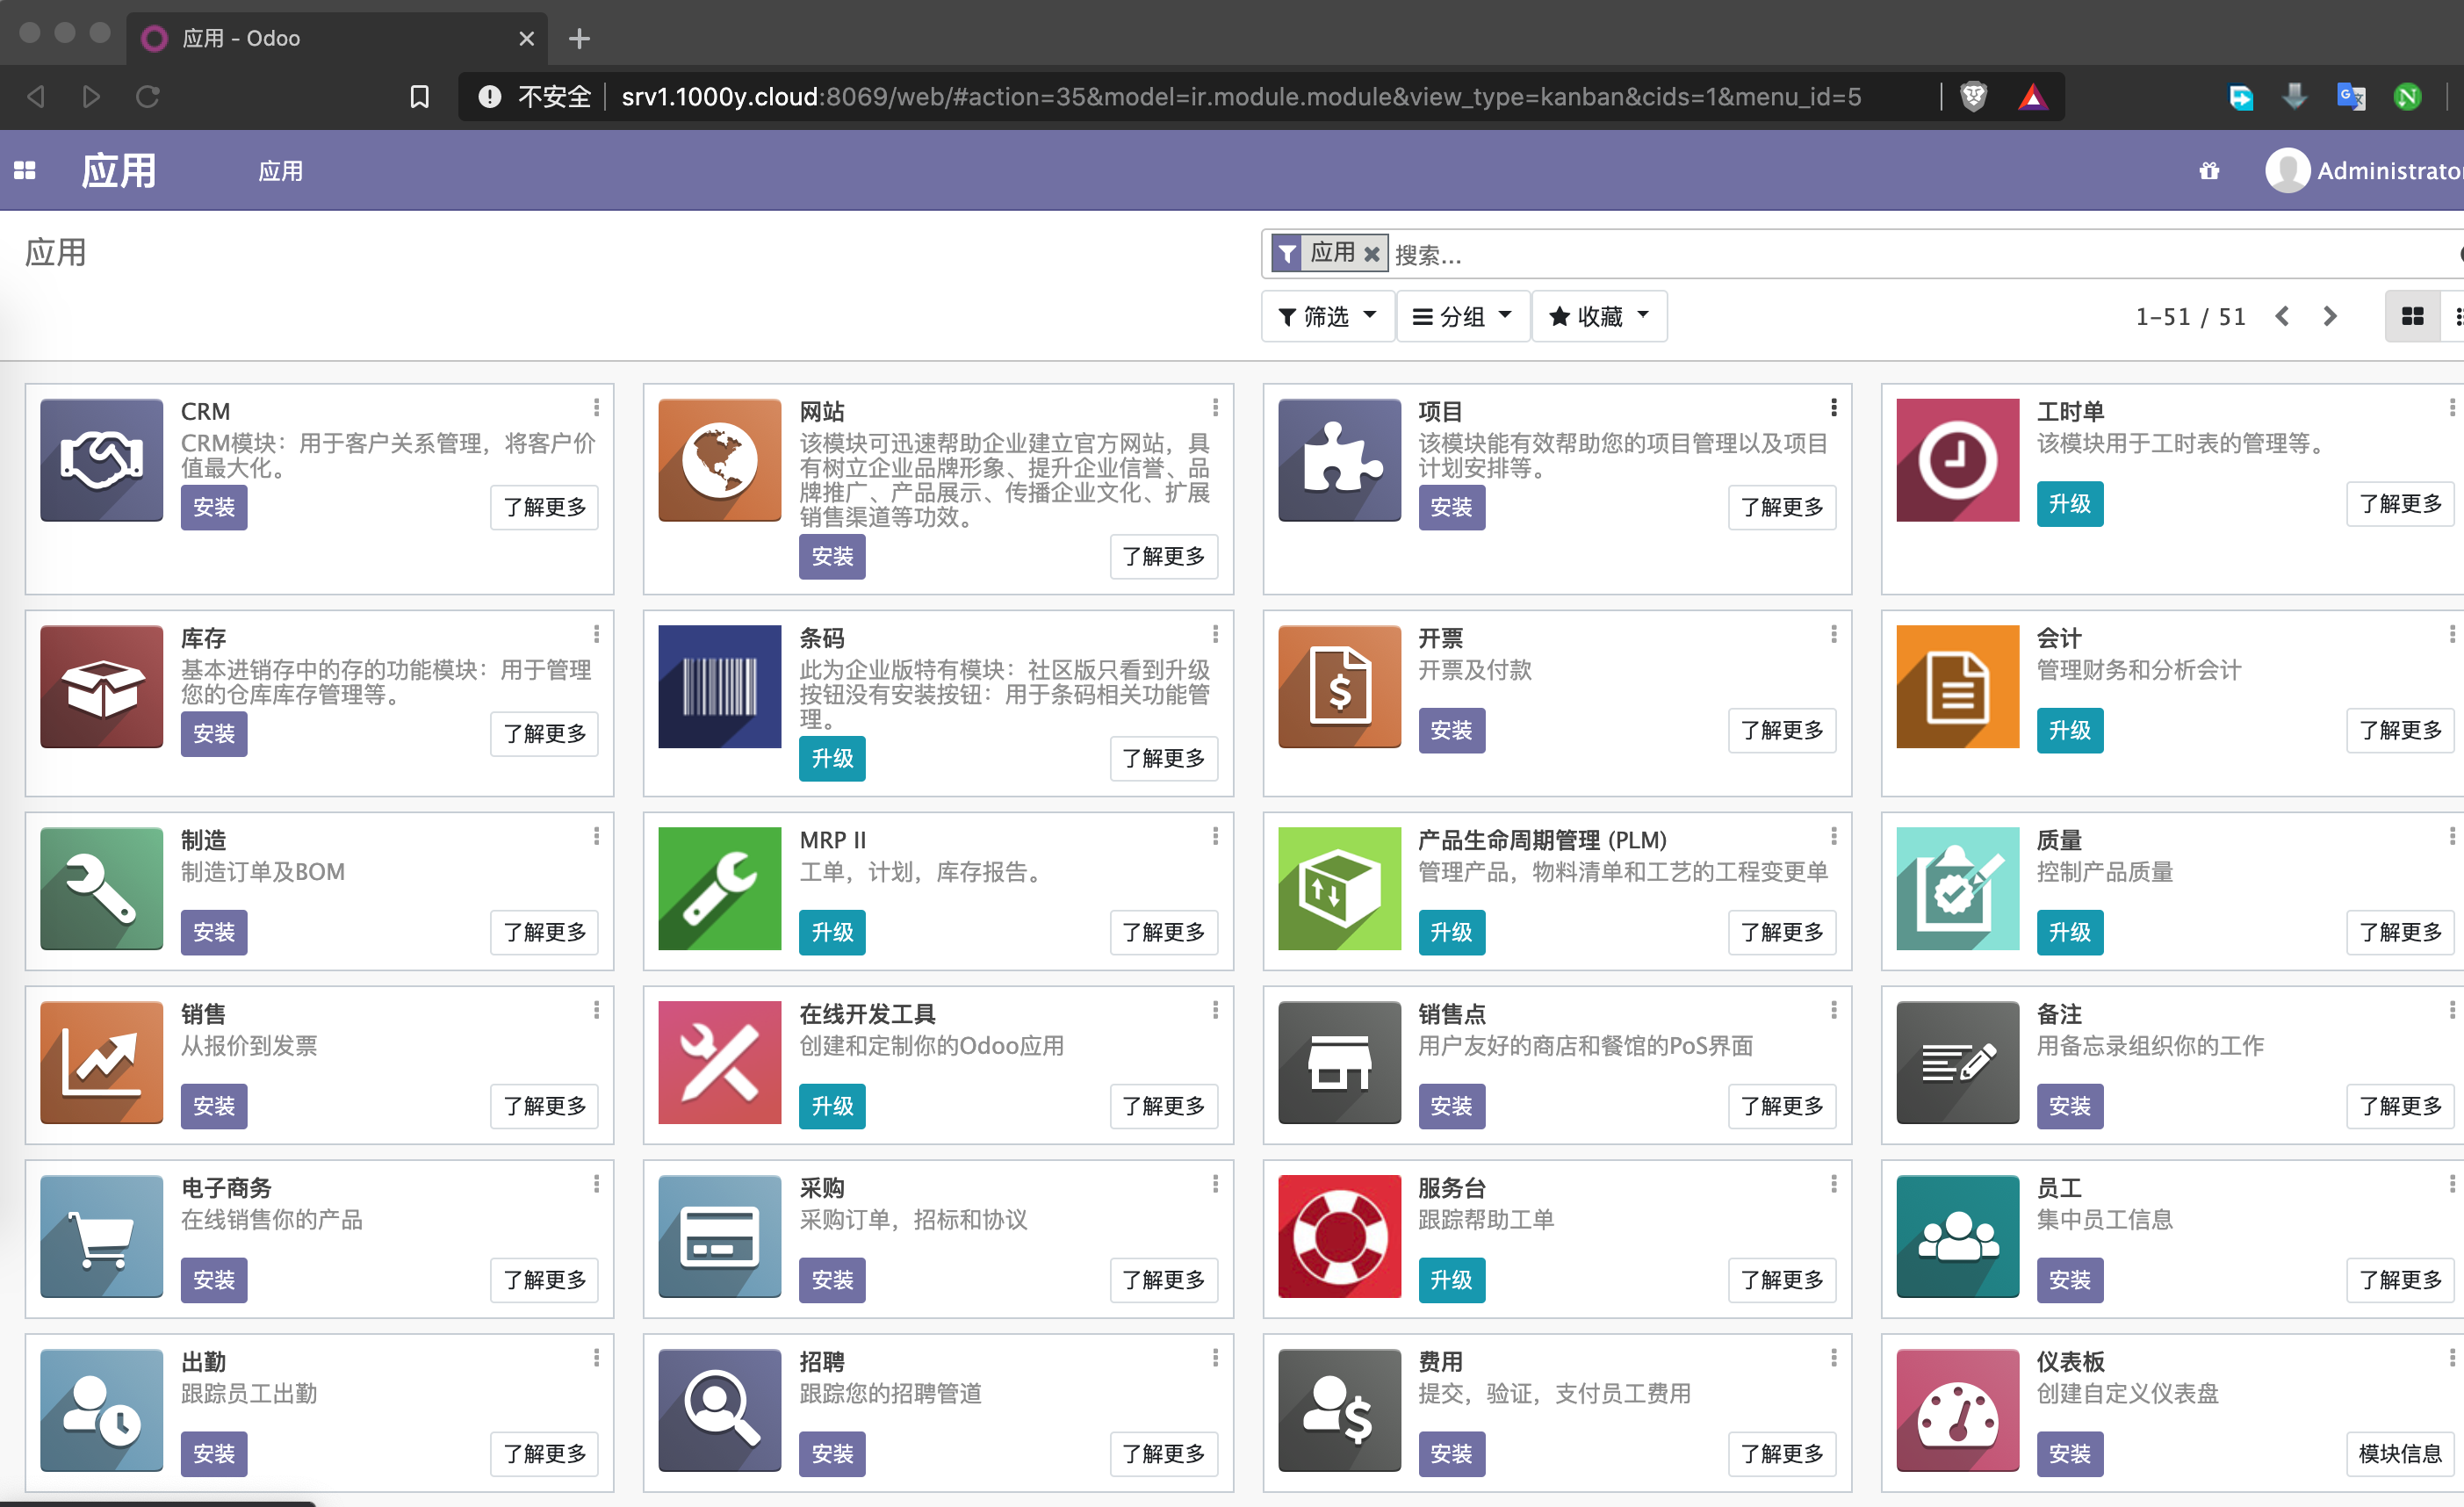The image size is (2464, 1507).
Task: Click the browser address bar URL
Action: (1241, 96)
